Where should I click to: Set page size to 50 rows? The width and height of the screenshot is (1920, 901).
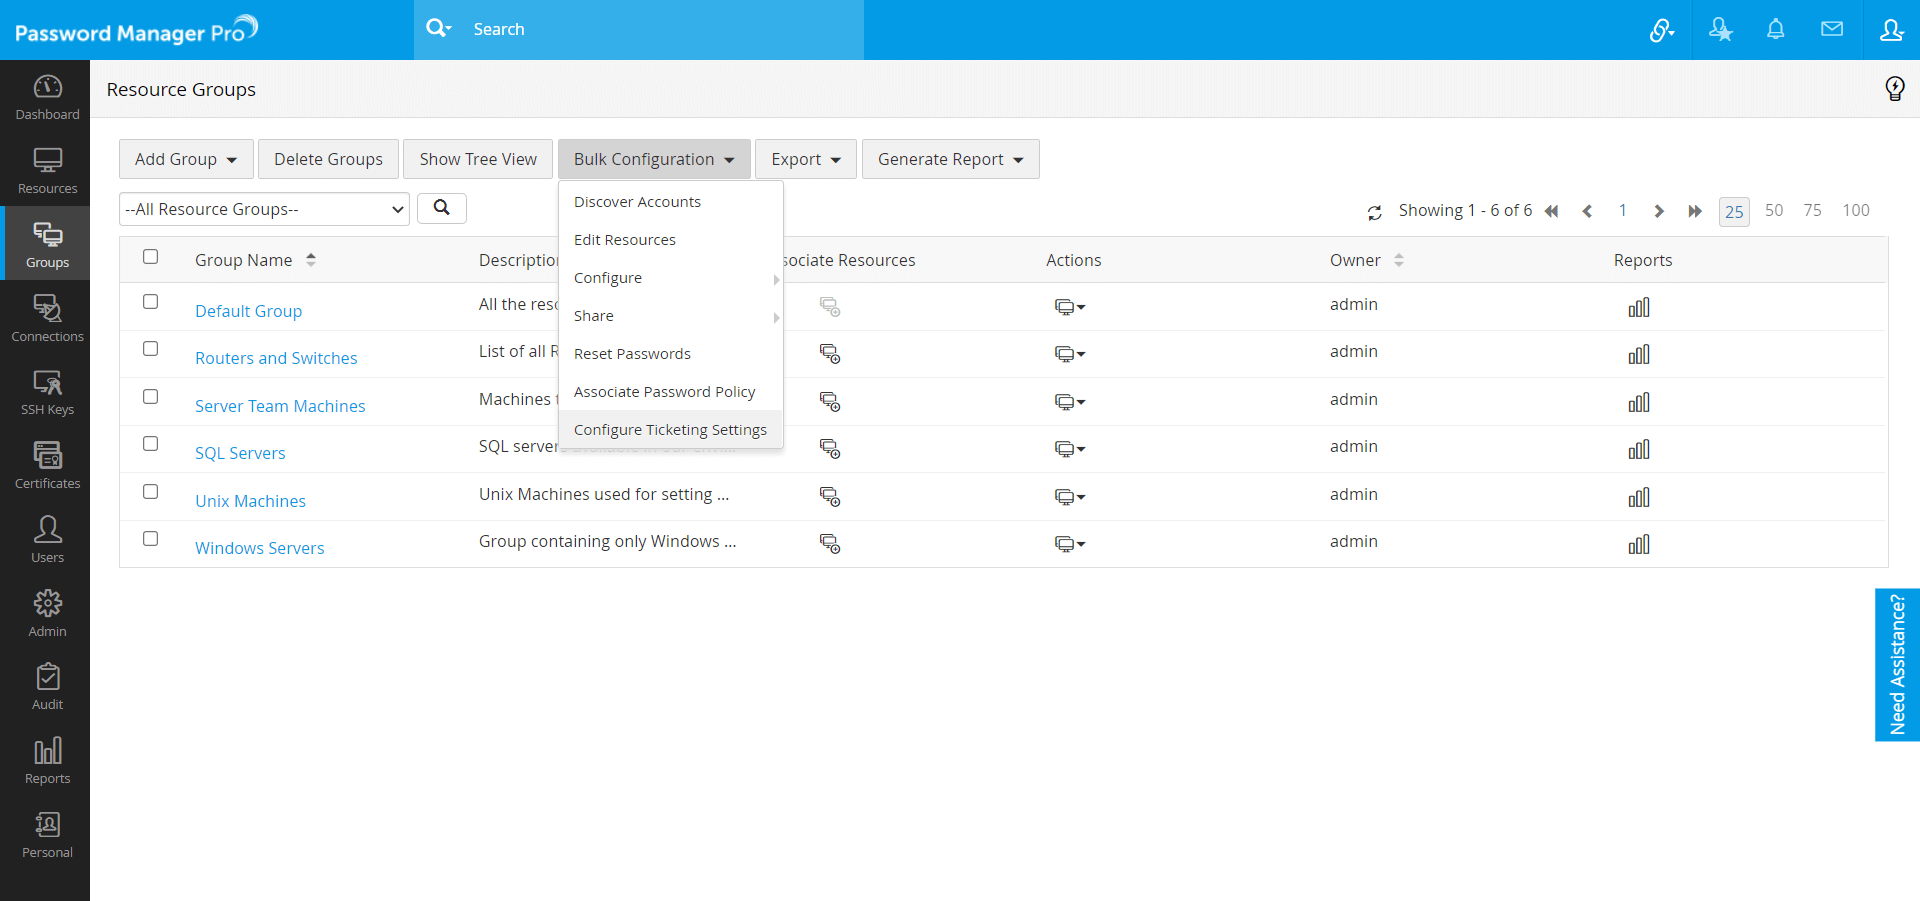click(x=1773, y=211)
